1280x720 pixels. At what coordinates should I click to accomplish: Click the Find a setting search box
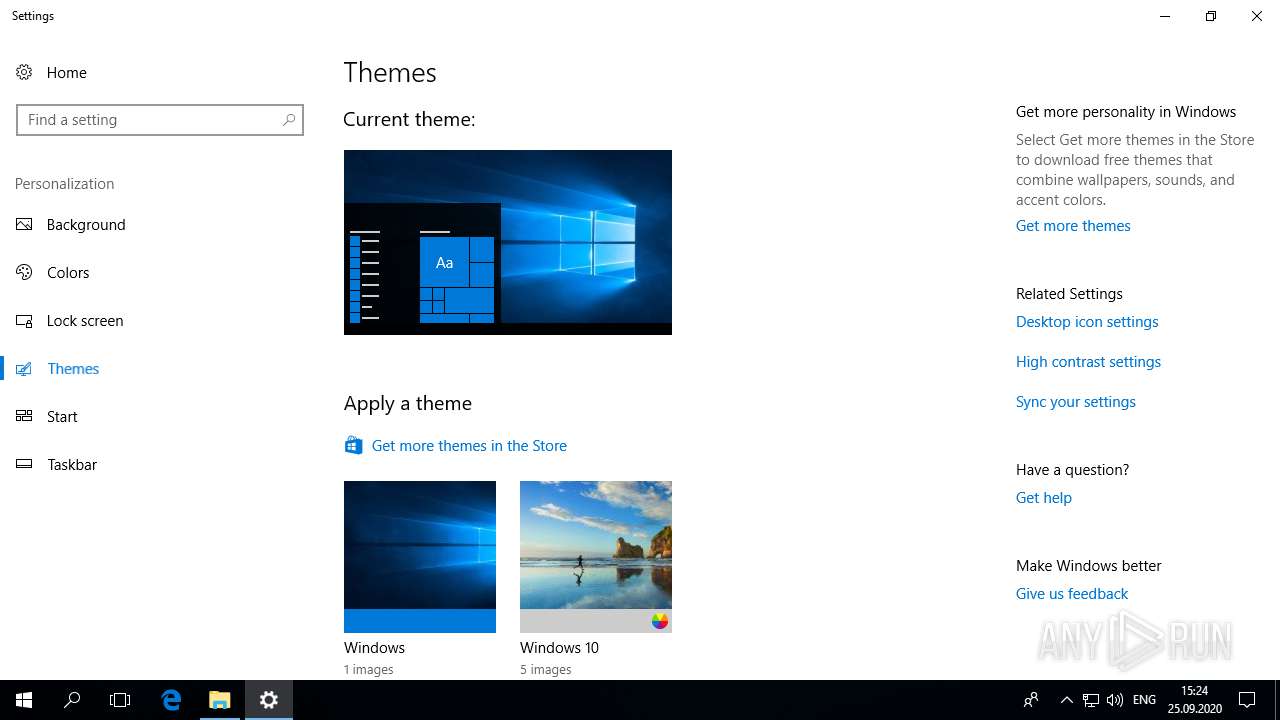point(160,120)
